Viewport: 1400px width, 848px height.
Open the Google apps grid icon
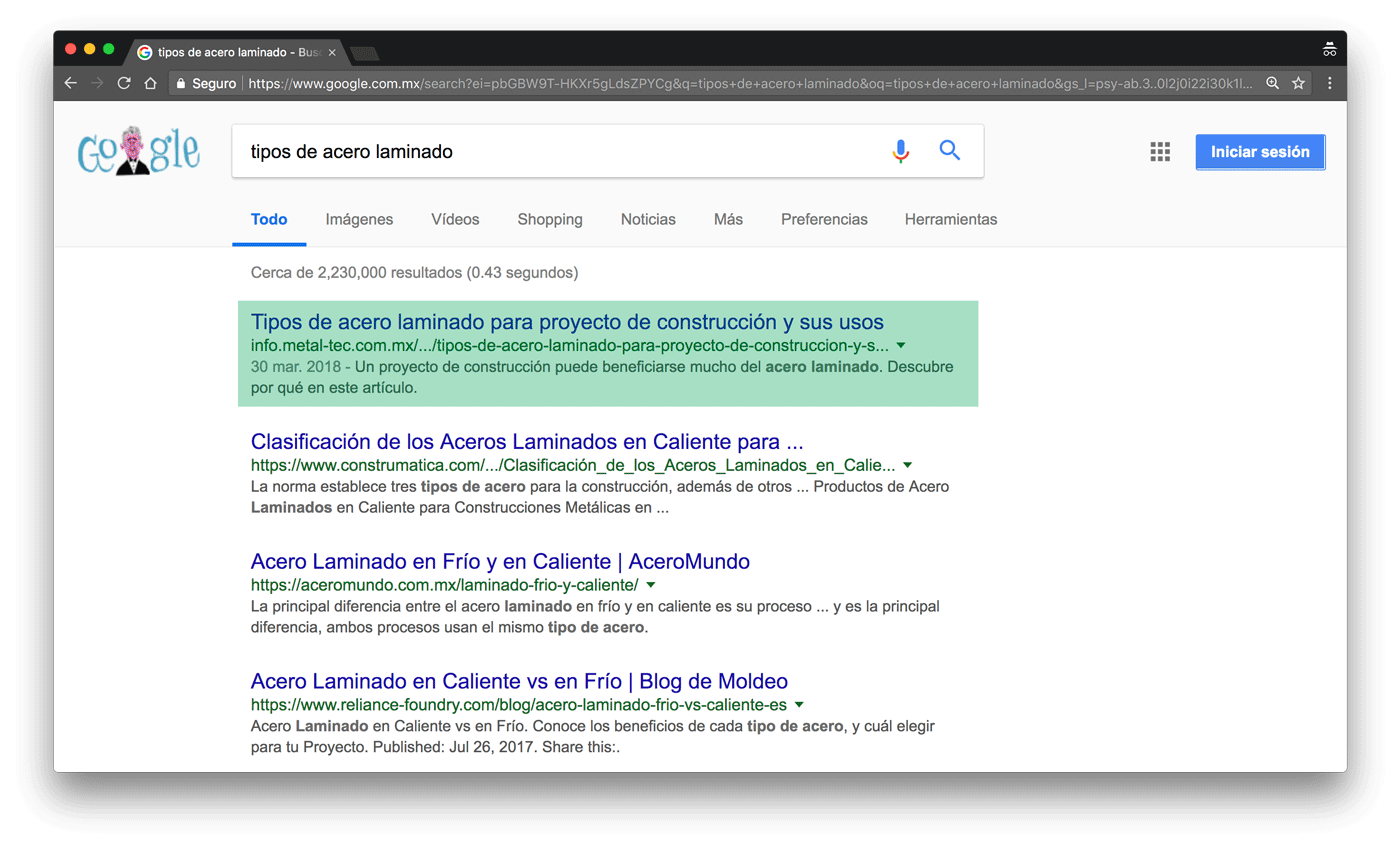point(1160,151)
